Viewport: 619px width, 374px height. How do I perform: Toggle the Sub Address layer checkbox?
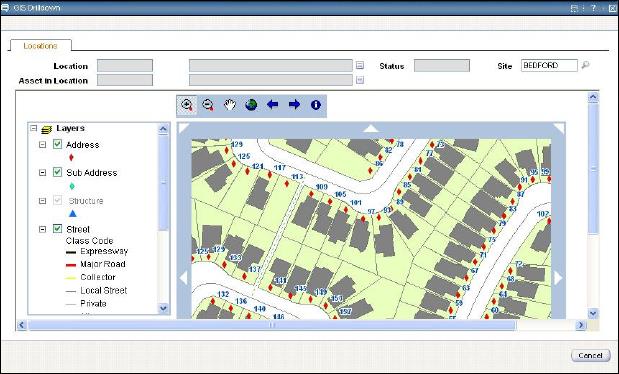(57, 172)
